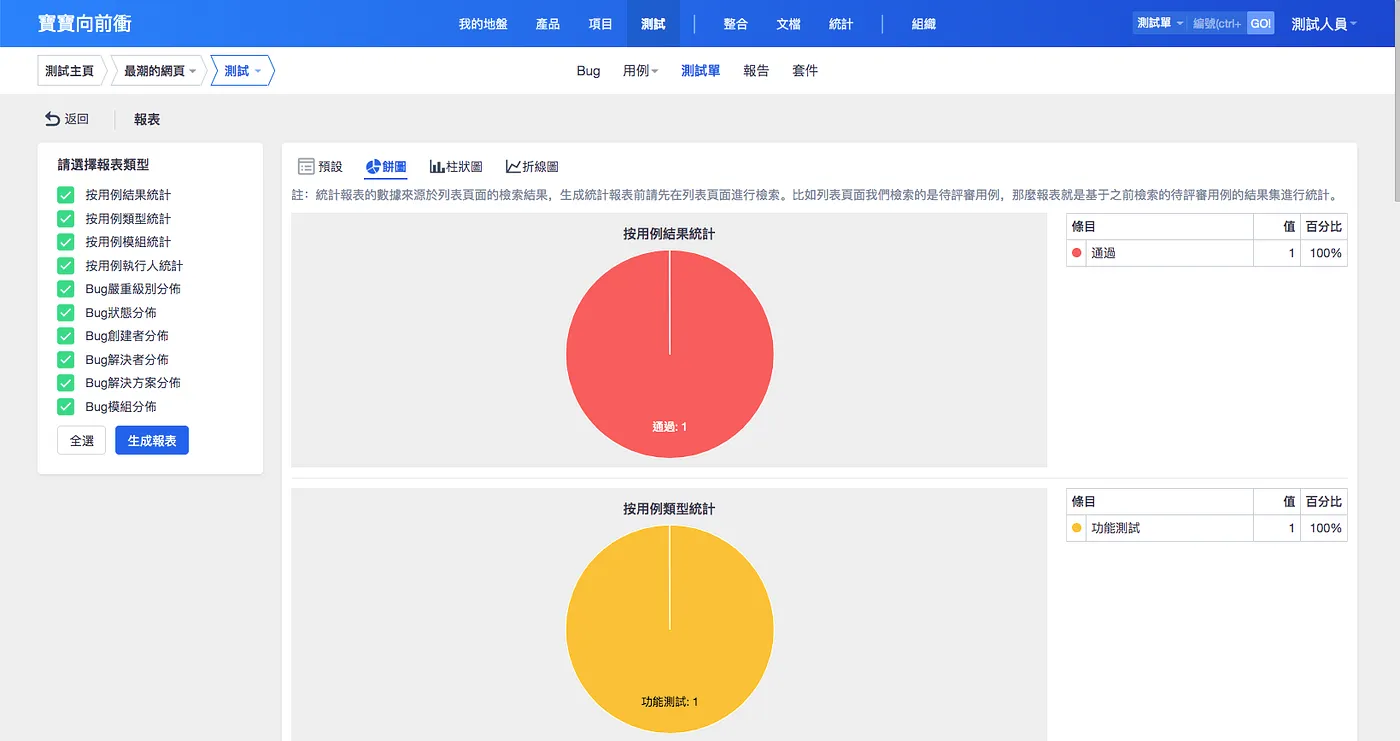1400x741 pixels.
Task: Go to 測試主頁 breadcrumb
Action: 70,71
